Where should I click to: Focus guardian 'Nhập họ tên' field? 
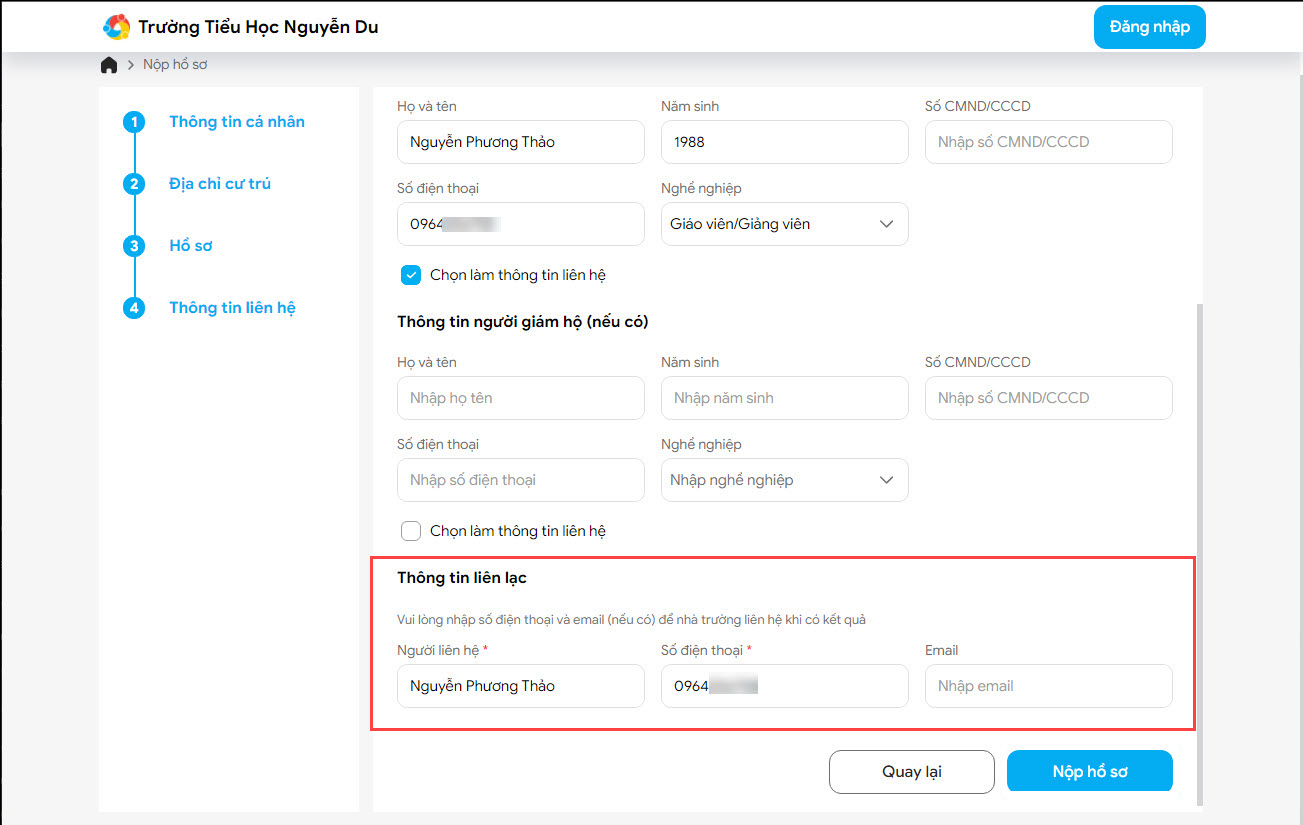520,398
